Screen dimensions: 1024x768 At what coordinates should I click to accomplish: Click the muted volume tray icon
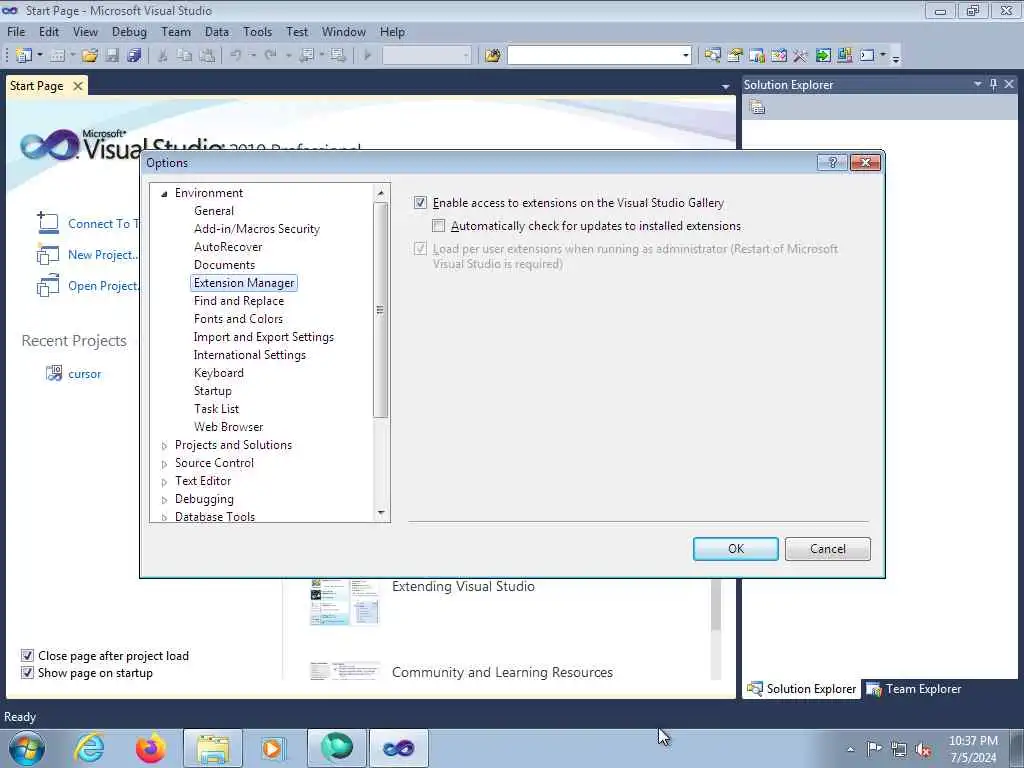923,749
